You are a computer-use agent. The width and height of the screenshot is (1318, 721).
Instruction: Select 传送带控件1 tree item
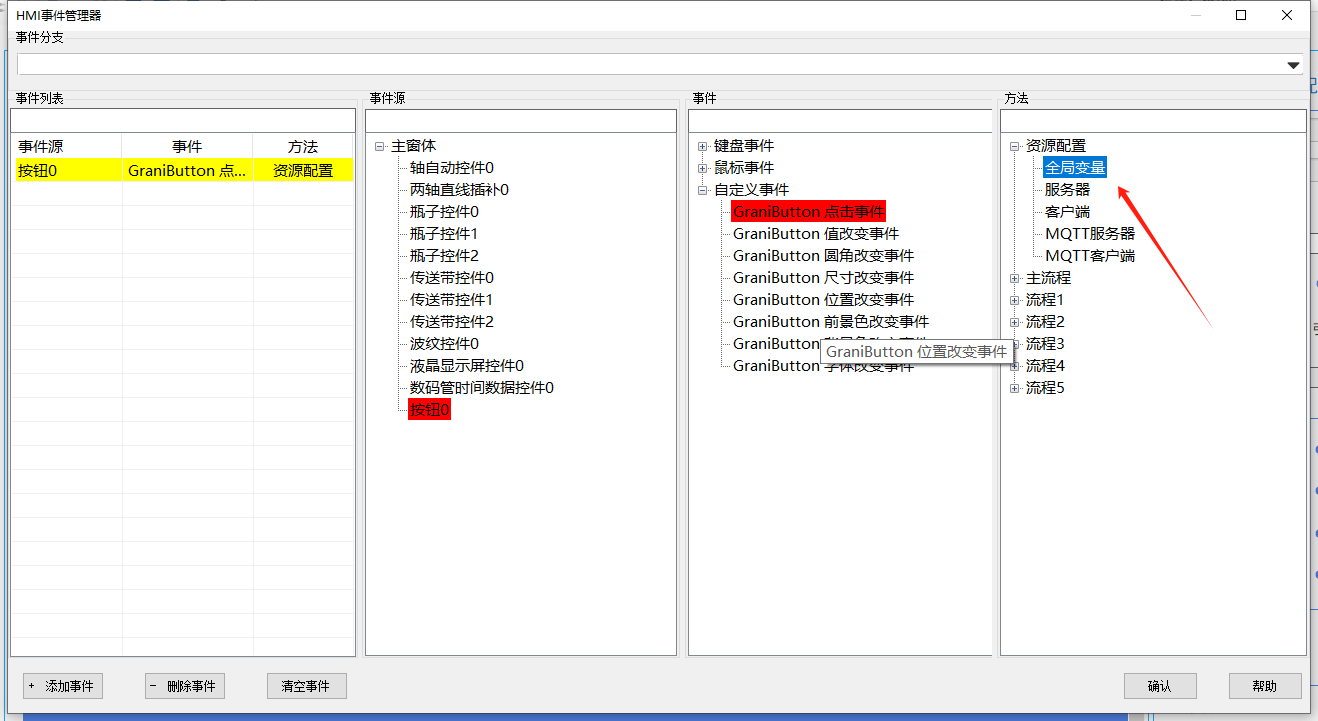(451, 300)
